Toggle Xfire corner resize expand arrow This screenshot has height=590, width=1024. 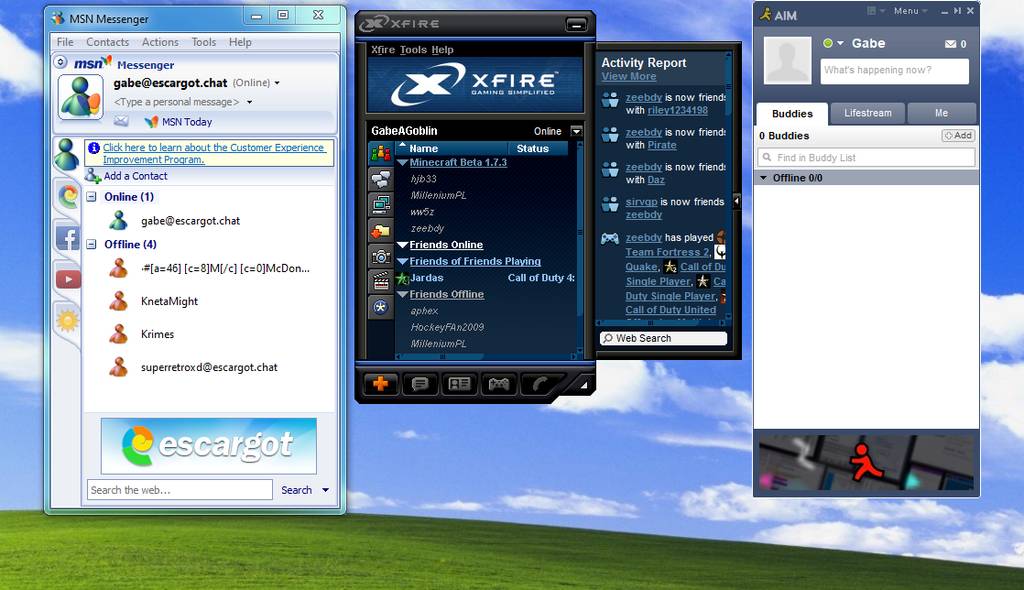click(583, 385)
